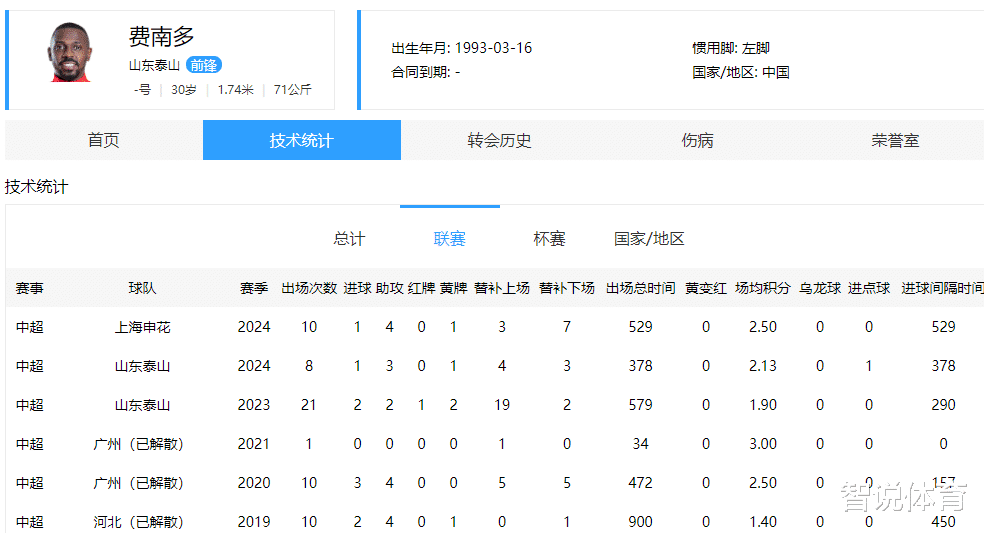Viewport: 984px width, 533px height.
Task: Click the 合同到期 field
Action: pyautogui.click(x=425, y=72)
